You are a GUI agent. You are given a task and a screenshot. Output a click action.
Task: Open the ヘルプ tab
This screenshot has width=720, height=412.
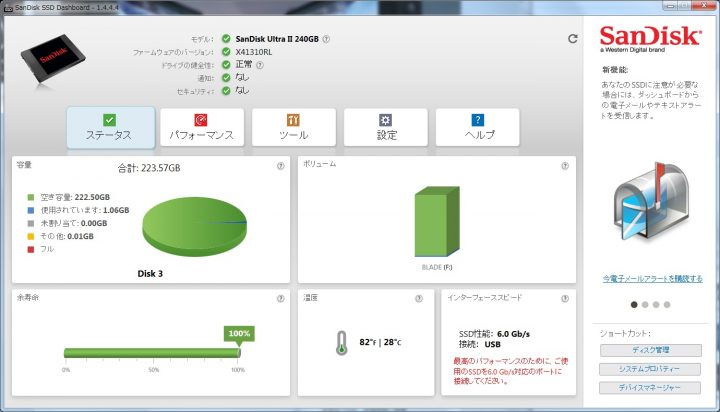pyautogui.click(x=478, y=128)
